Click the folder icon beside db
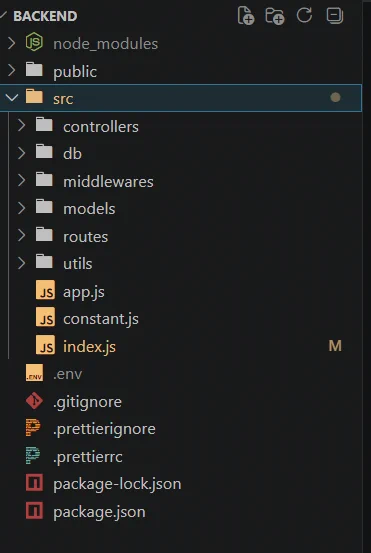The image size is (371, 553). coord(44,151)
